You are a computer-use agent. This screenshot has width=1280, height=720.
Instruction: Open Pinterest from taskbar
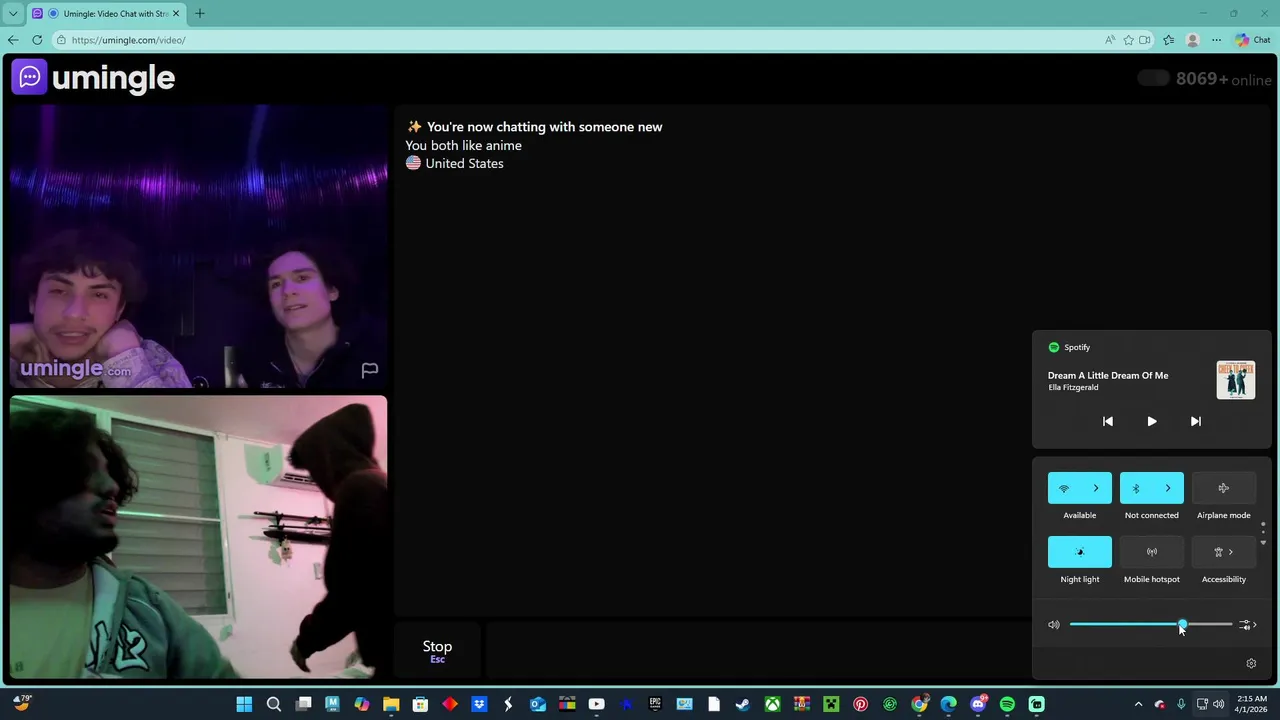click(x=860, y=704)
